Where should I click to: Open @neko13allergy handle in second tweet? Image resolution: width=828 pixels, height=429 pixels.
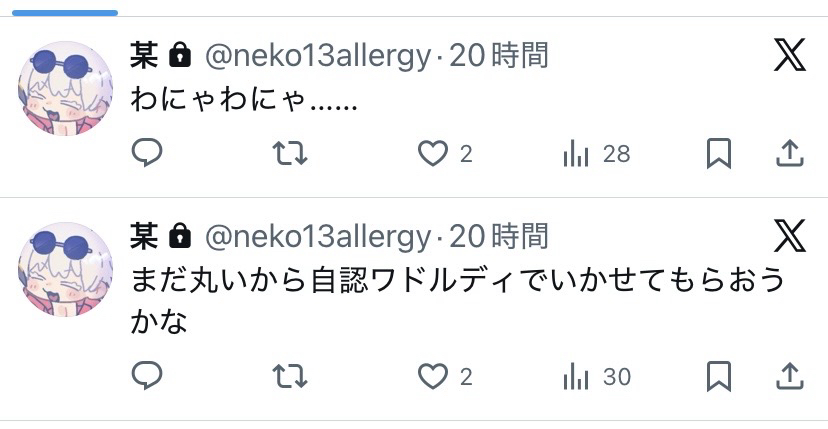click(x=317, y=236)
